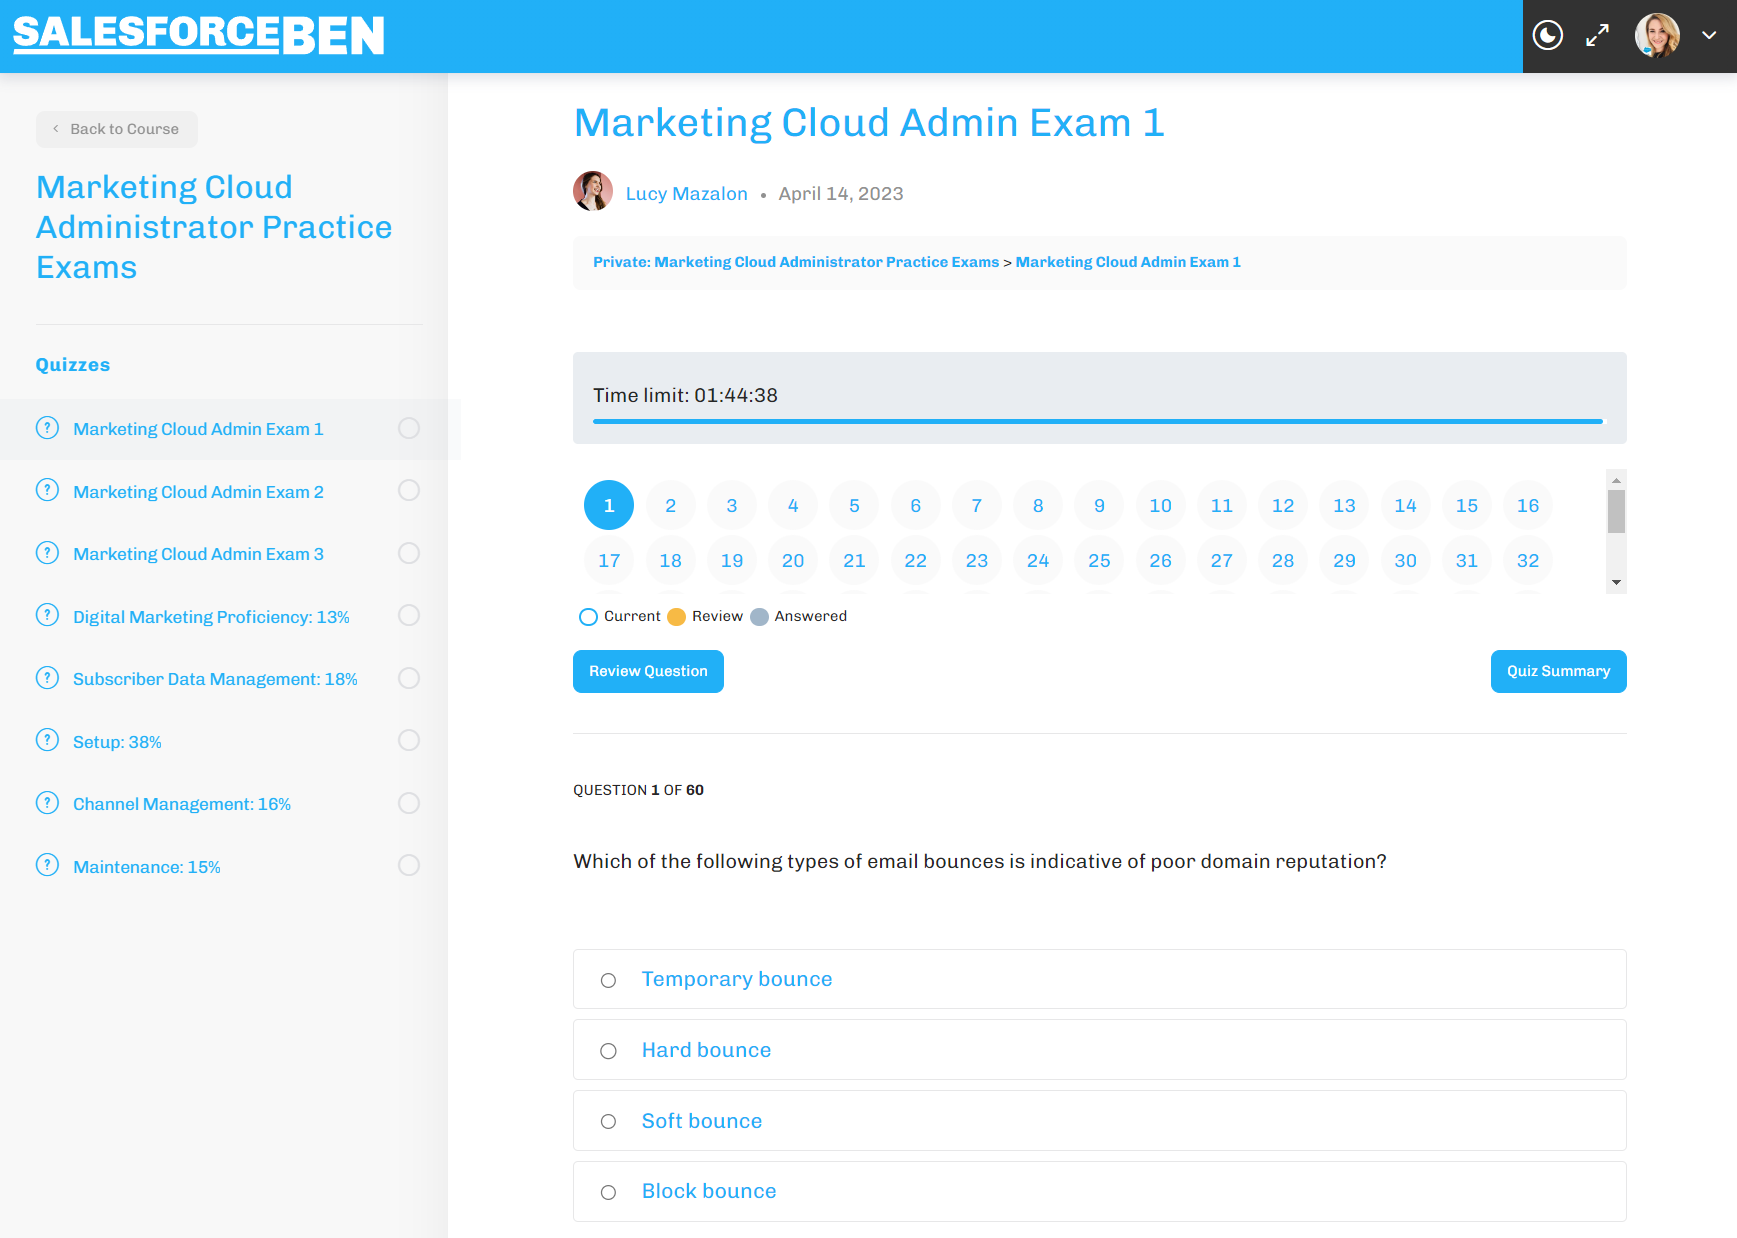This screenshot has width=1737, height=1238.
Task: Open Marketing Cloud Admin Exam 3 quiz
Action: [x=198, y=554]
